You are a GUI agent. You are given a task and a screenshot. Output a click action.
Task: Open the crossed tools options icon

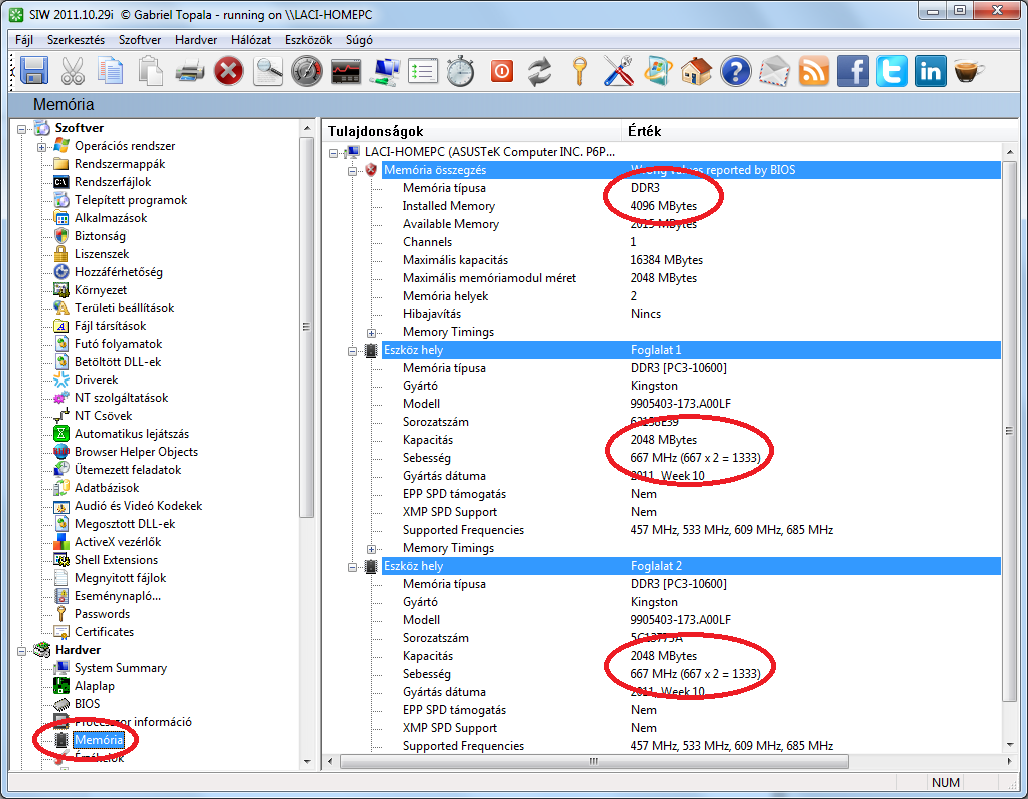[x=618, y=71]
